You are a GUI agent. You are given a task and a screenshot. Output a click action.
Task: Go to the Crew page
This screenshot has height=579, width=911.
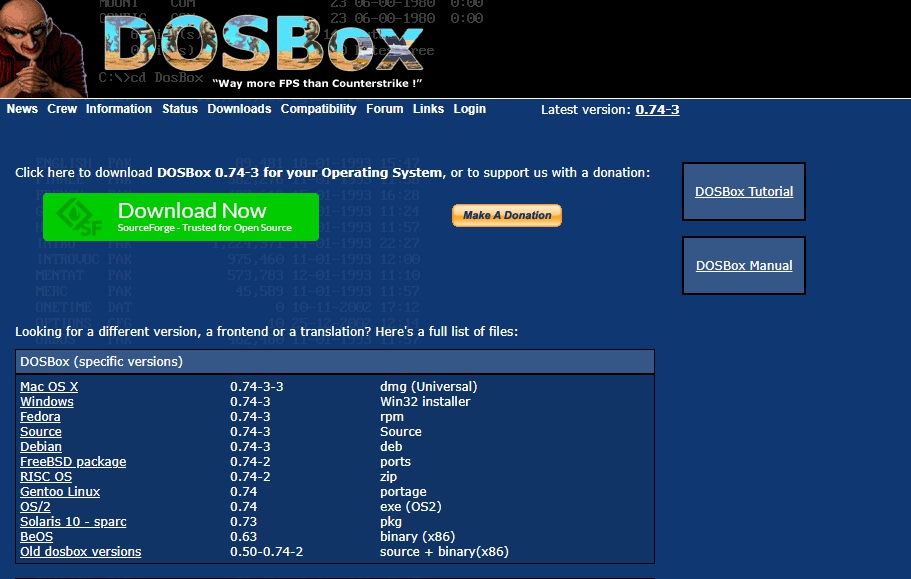point(62,109)
